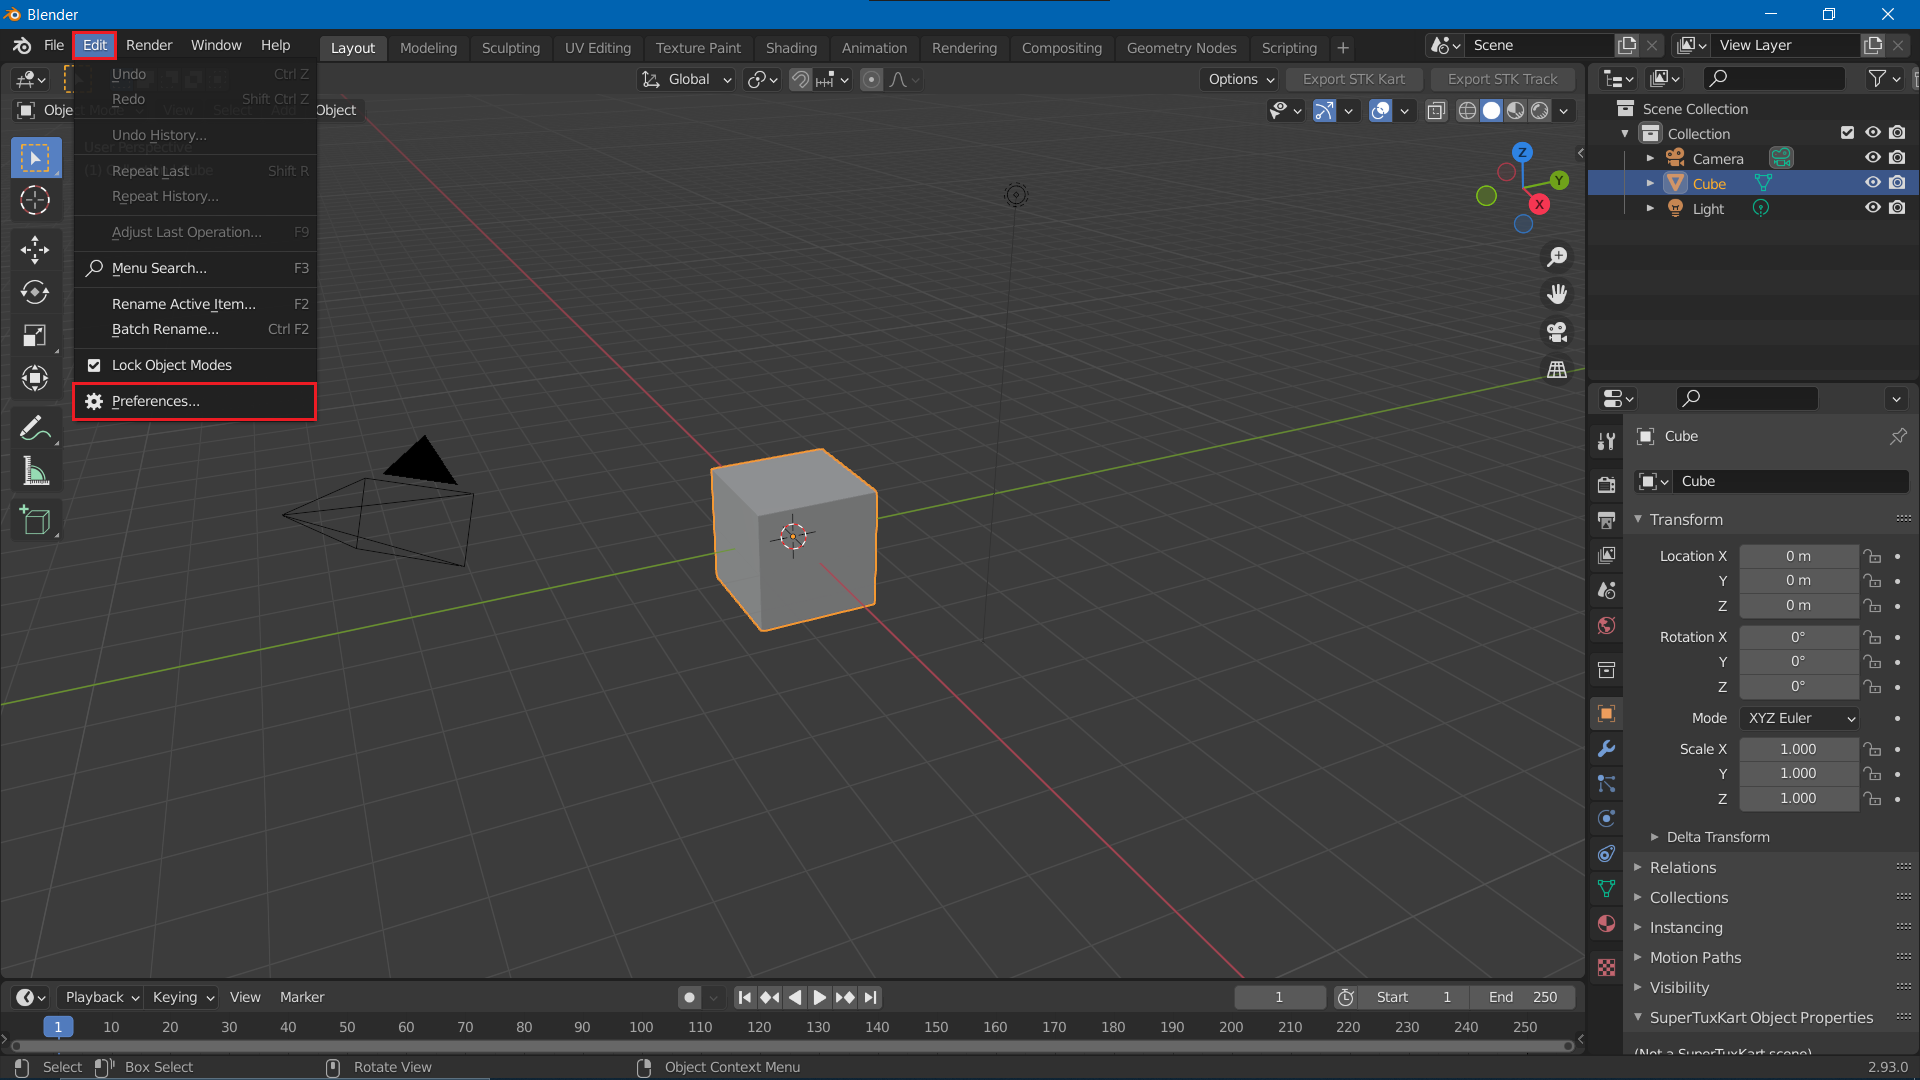Viewport: 1920px width, 1080px height.
Task: Switch to the Sculpting workspace tab
Action: tap(510, 47)
